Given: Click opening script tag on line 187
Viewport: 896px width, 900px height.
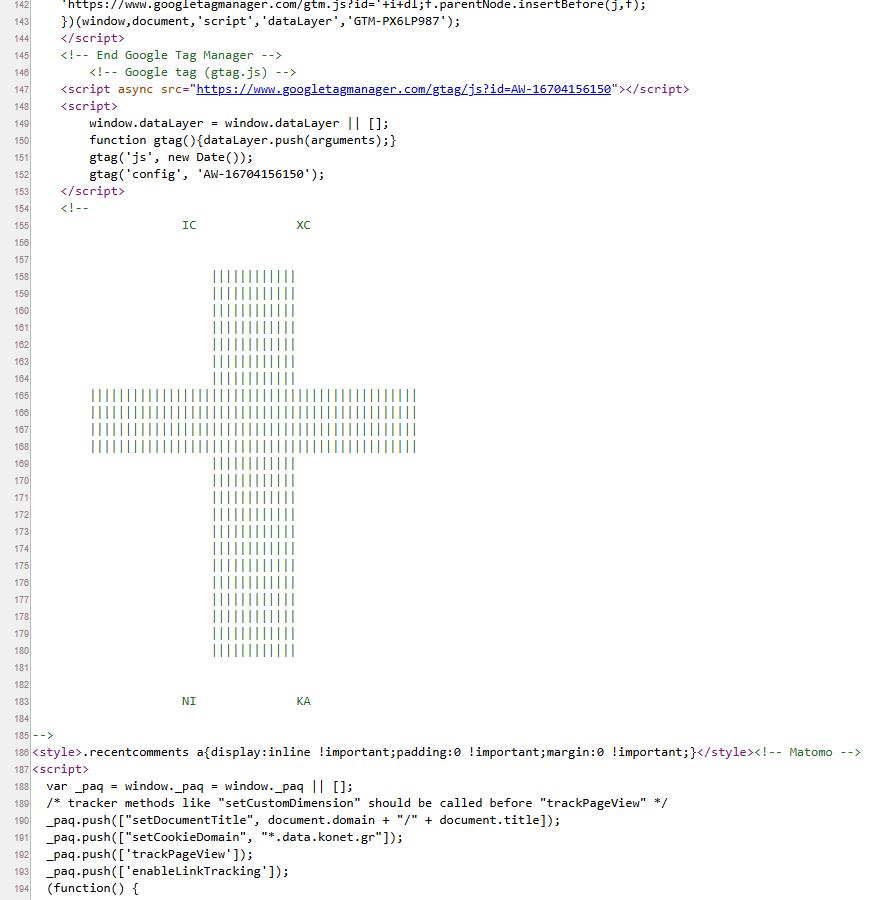Looking at the screenshot, I should tap(60, 769).
